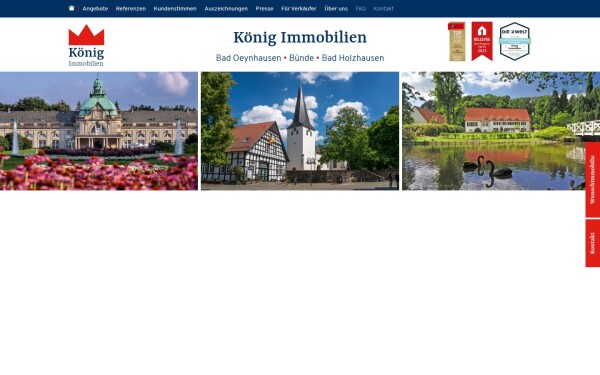Screen dimensions: 600x375
Task: Select the Bünde location text
Action: 302,58
